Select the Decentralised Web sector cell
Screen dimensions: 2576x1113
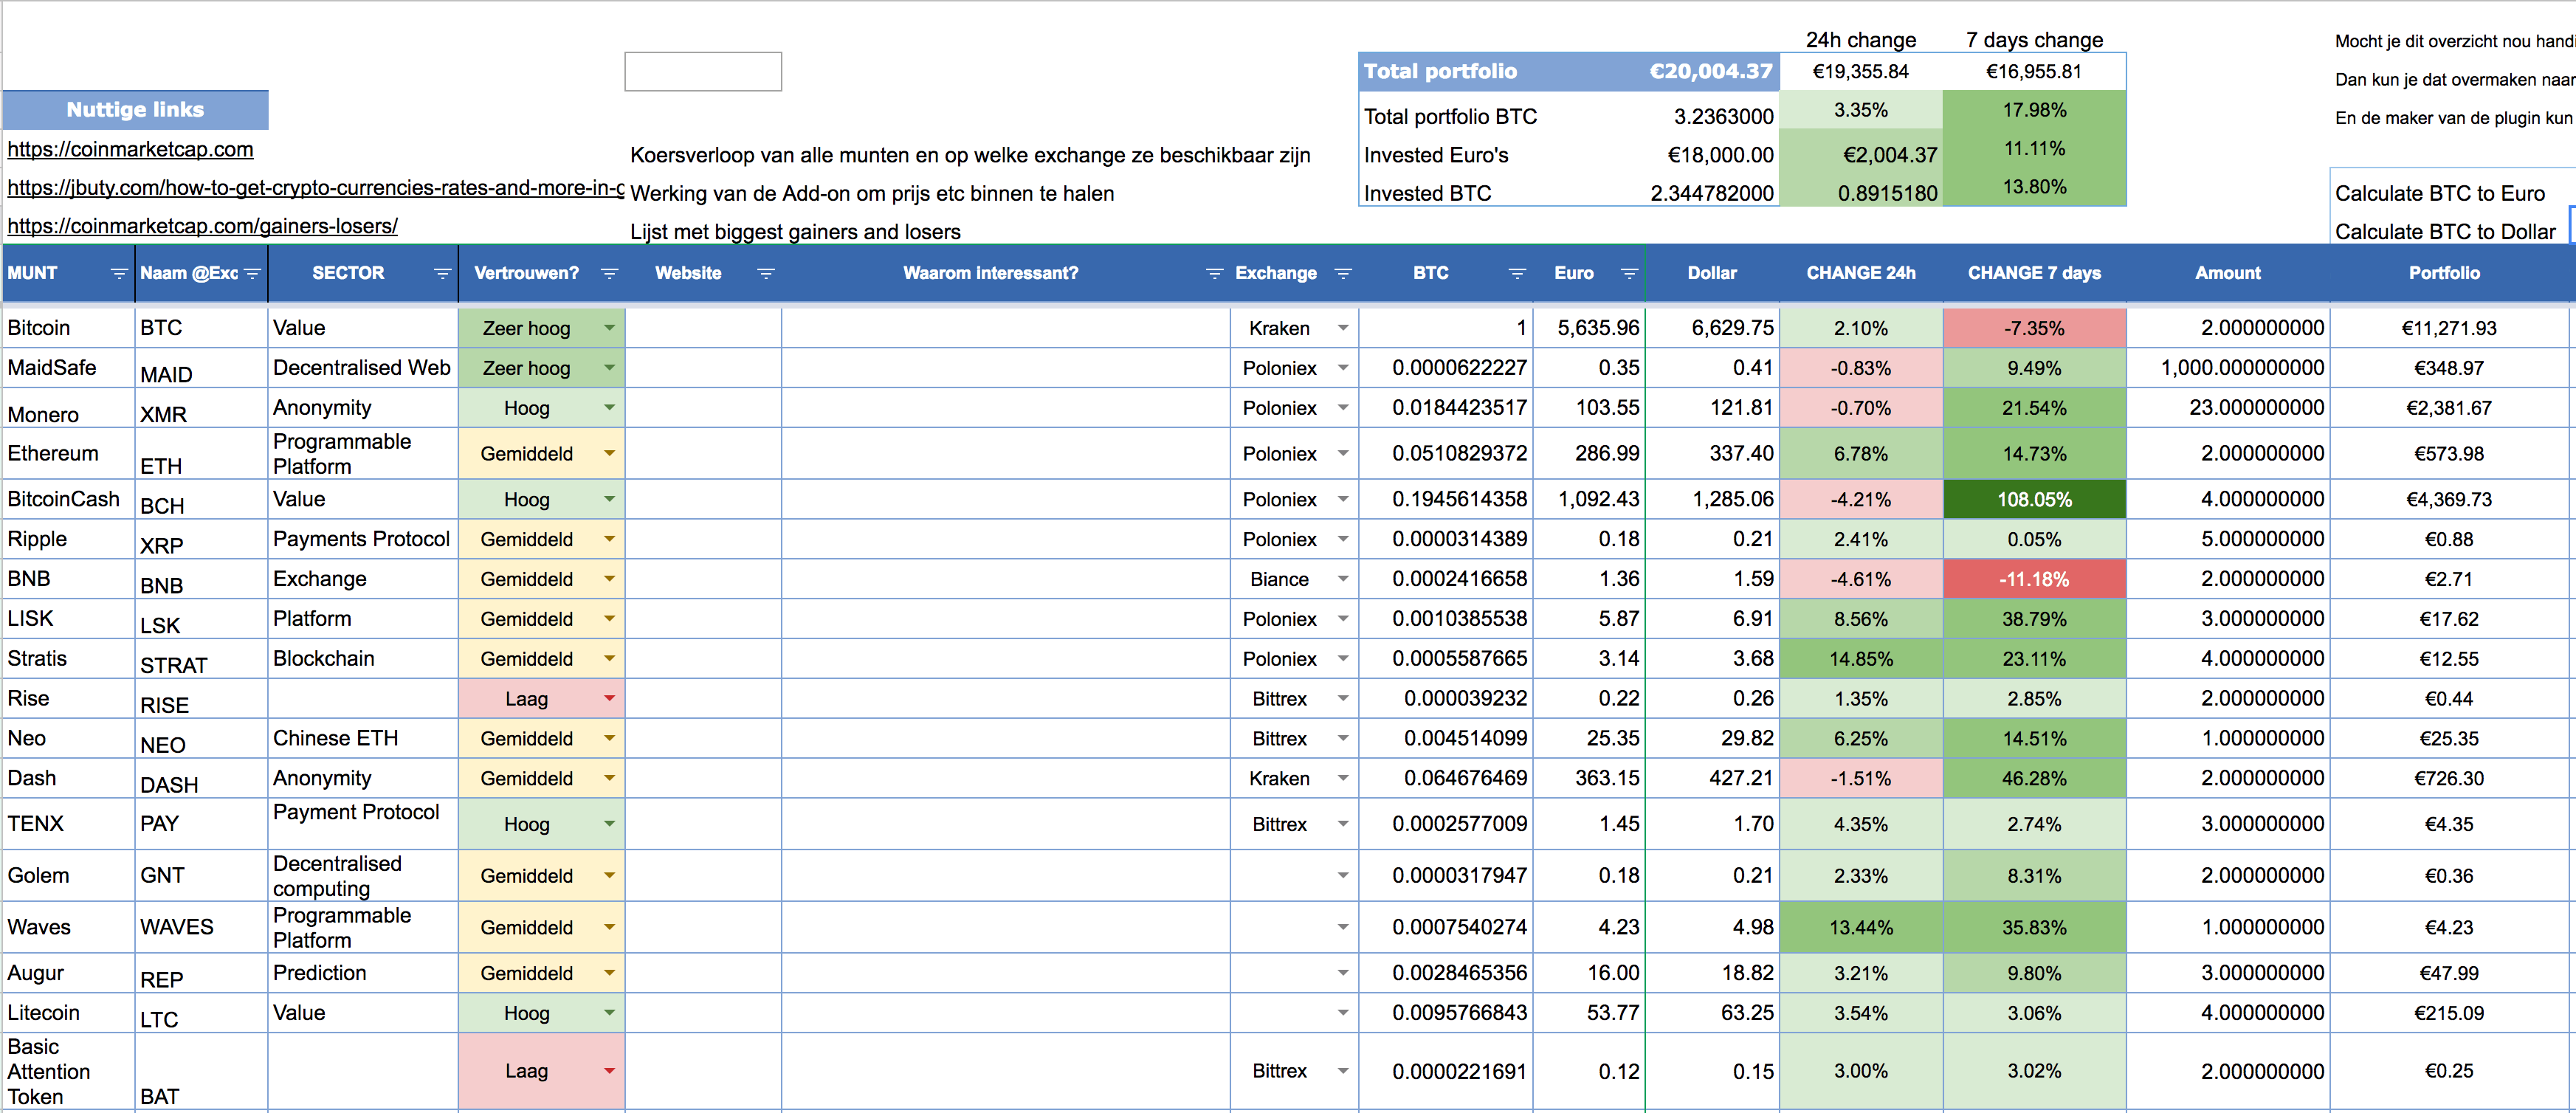[x=362, y=368]
